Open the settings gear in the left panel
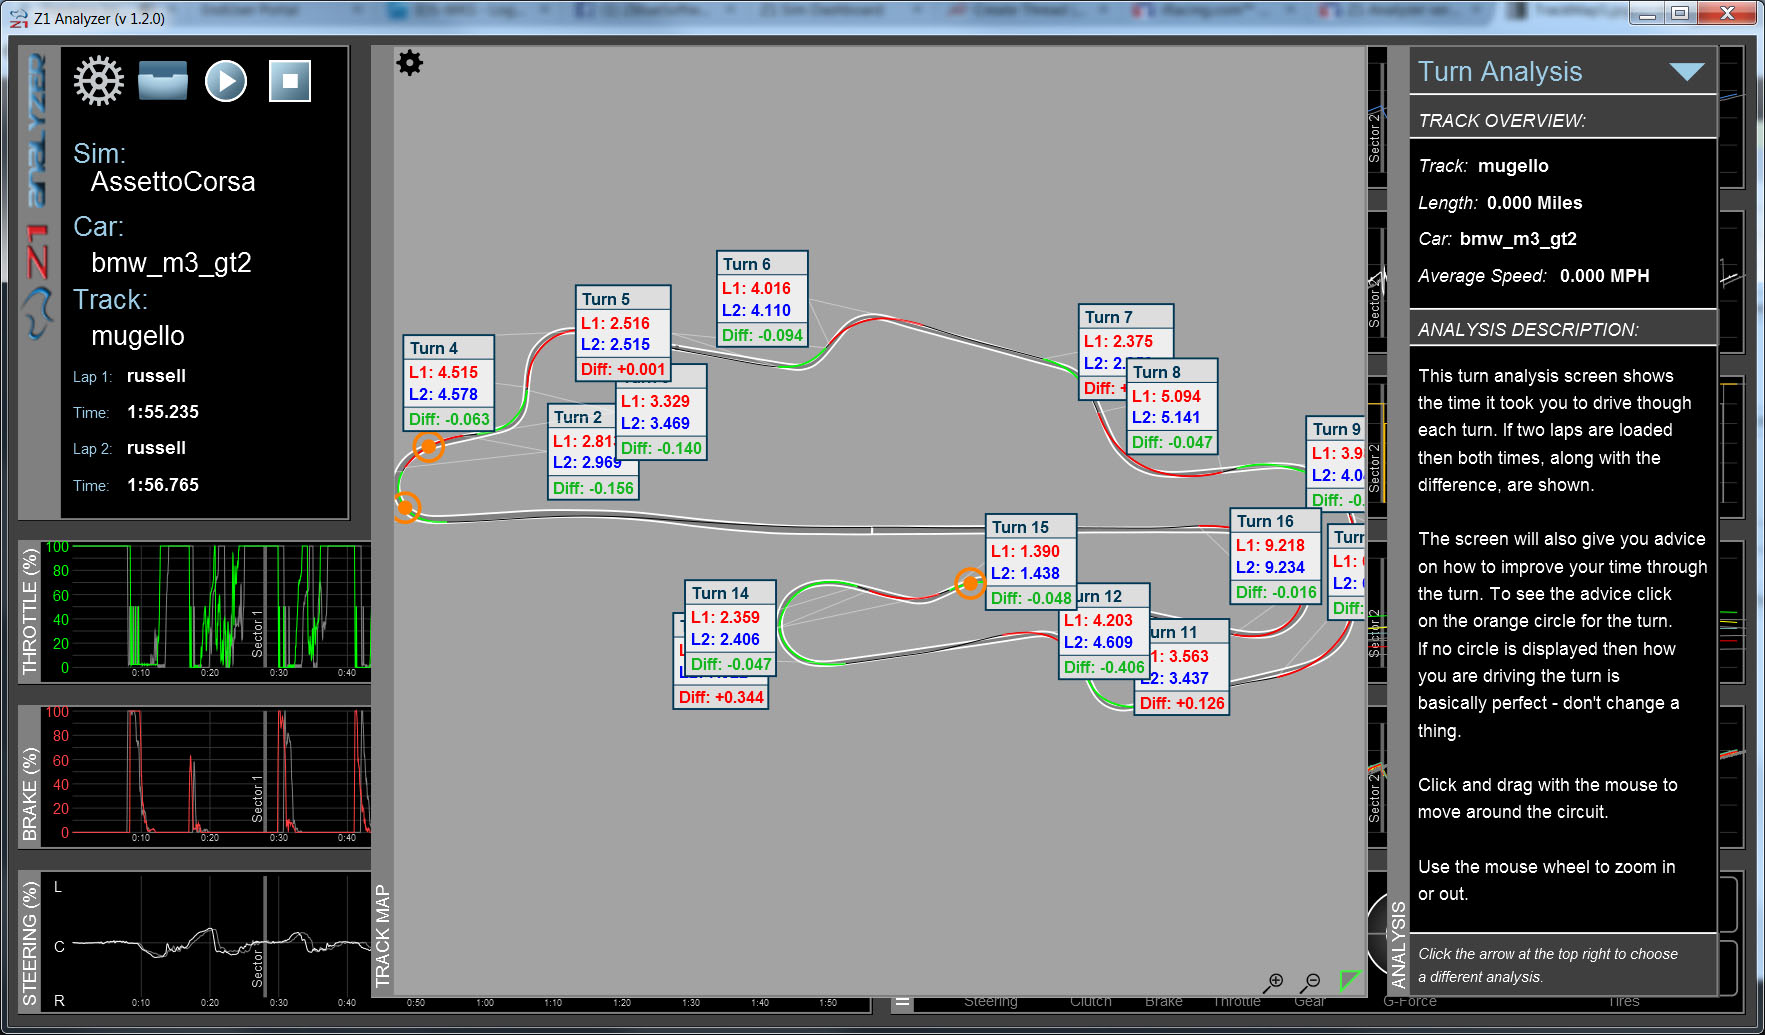 (99, 81)
